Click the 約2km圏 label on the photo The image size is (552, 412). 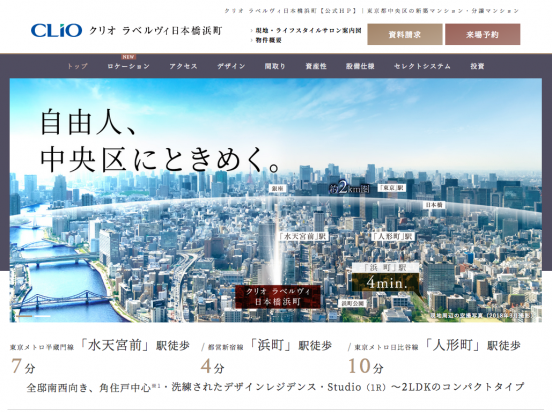349,188
